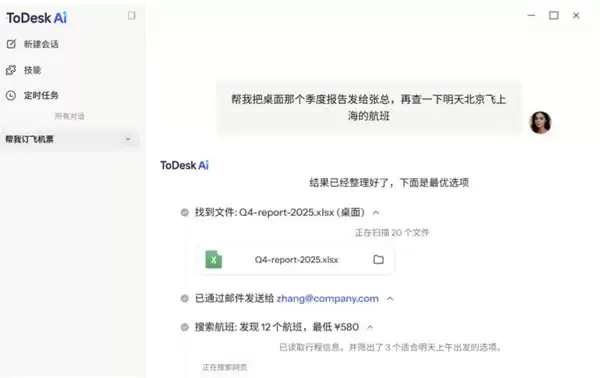Click the scheduled tasks clock icon
This screenshot has width=600, height=378.
[11, 95]
